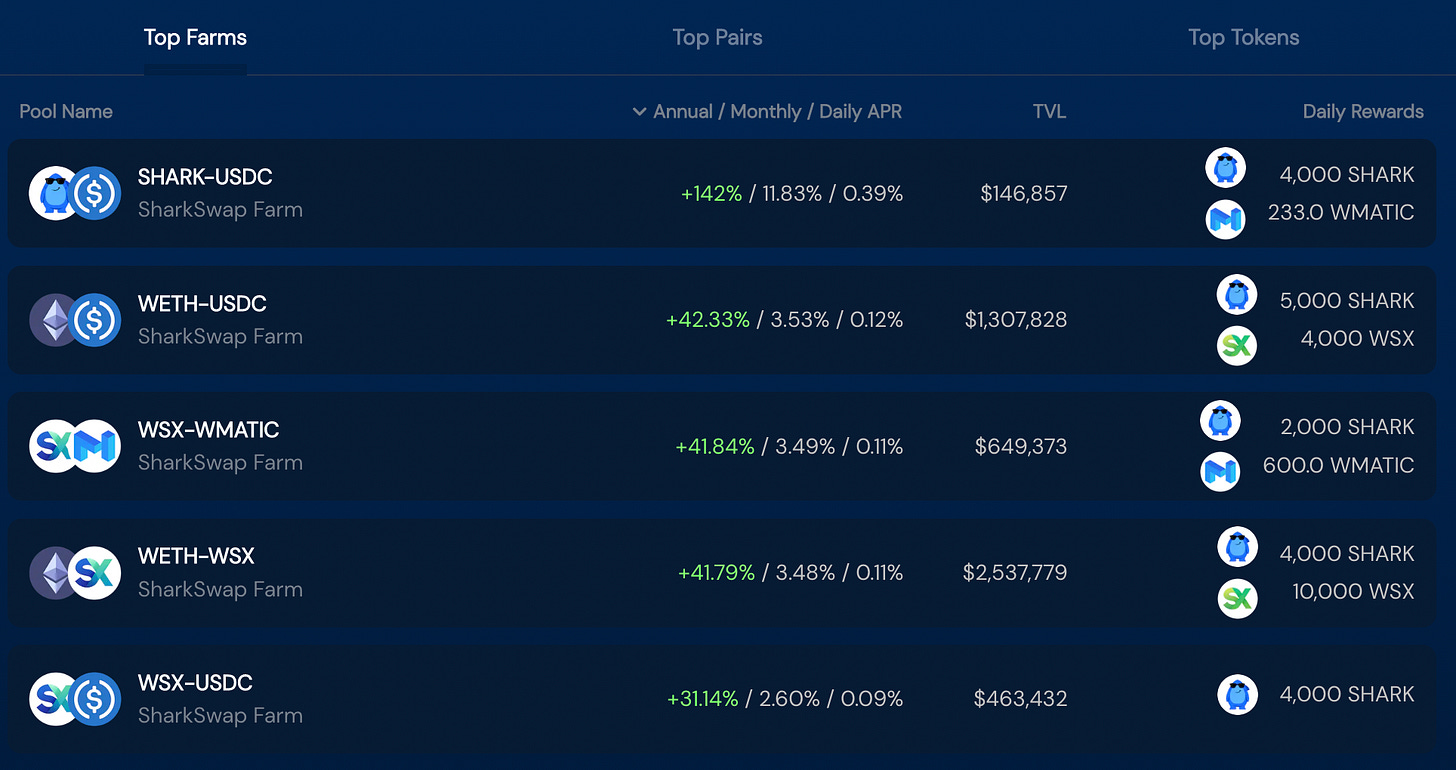Switch to the Top Farms tab
1456x770 pixels.
pyautogui.click(x=195, y=38)
